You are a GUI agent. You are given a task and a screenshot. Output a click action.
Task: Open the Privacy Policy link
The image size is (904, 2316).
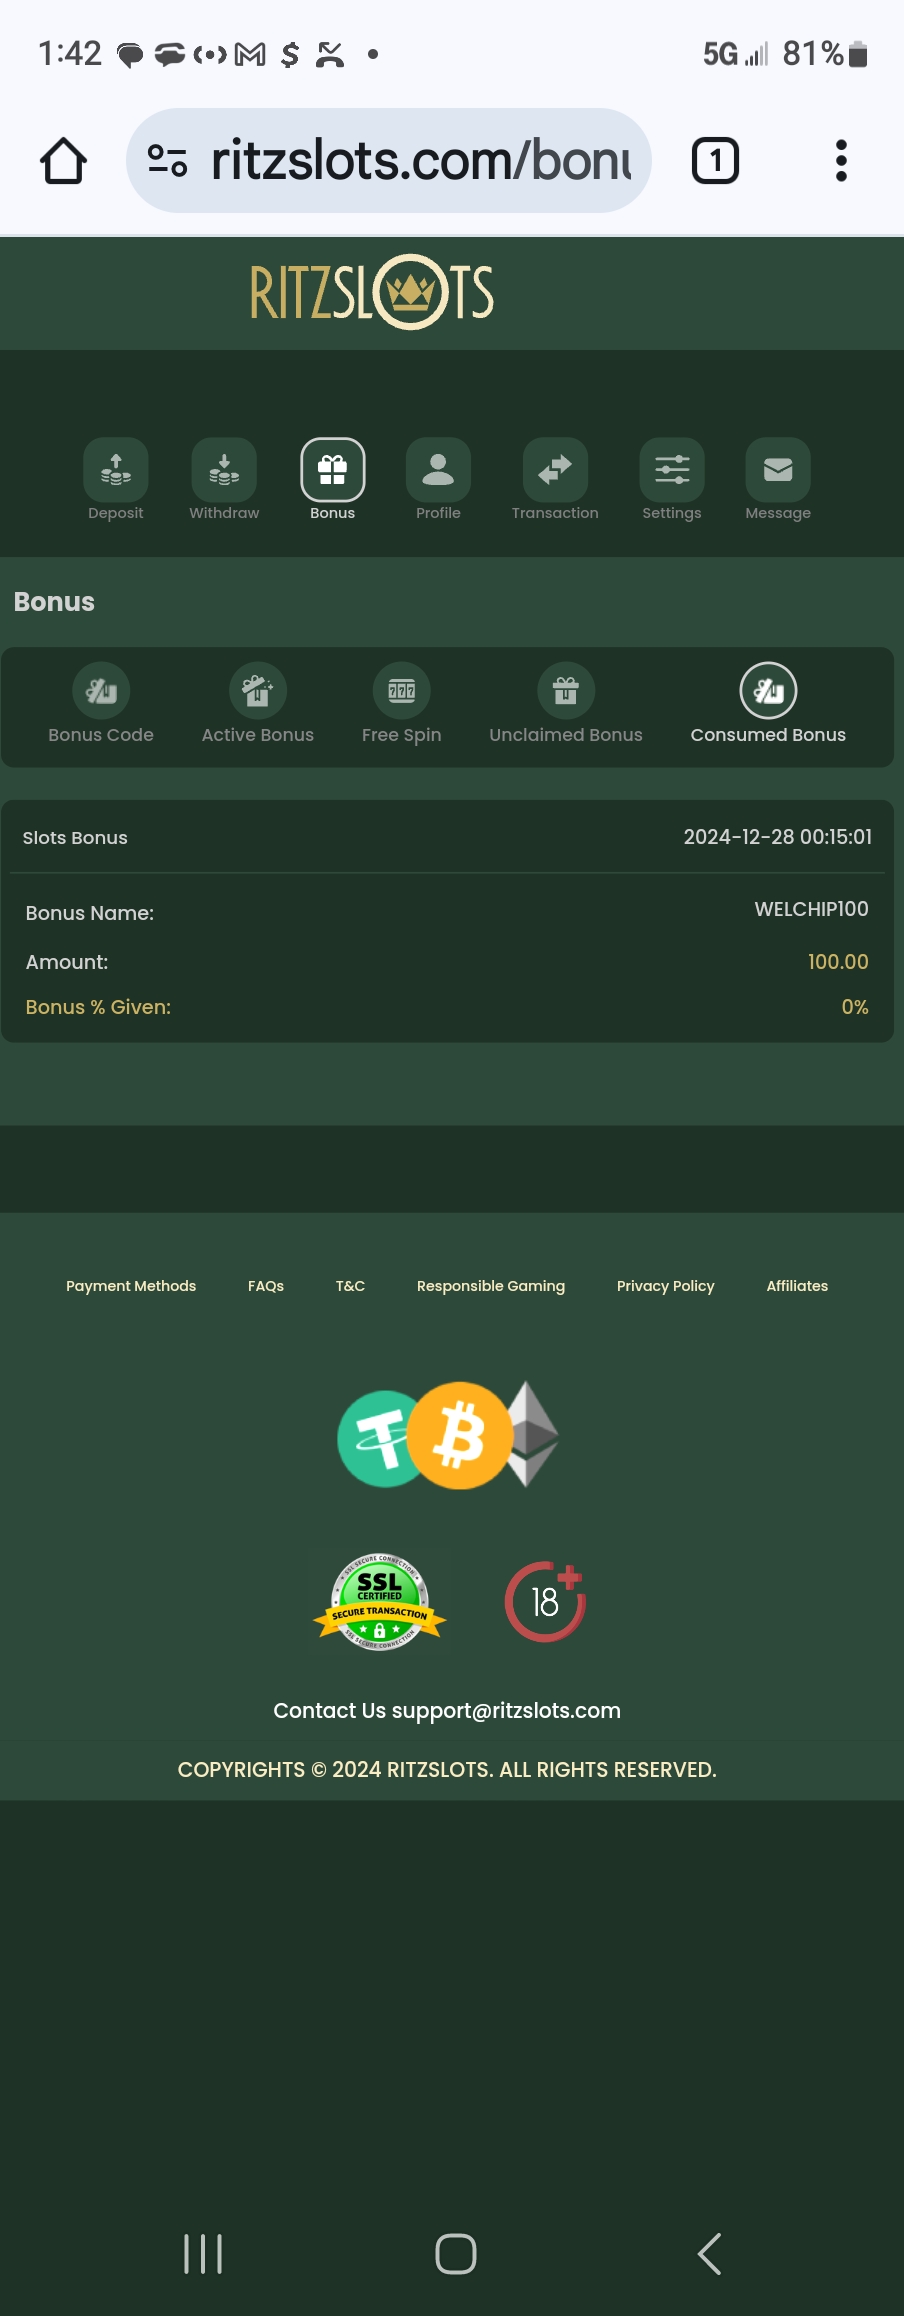[666, 1286]
